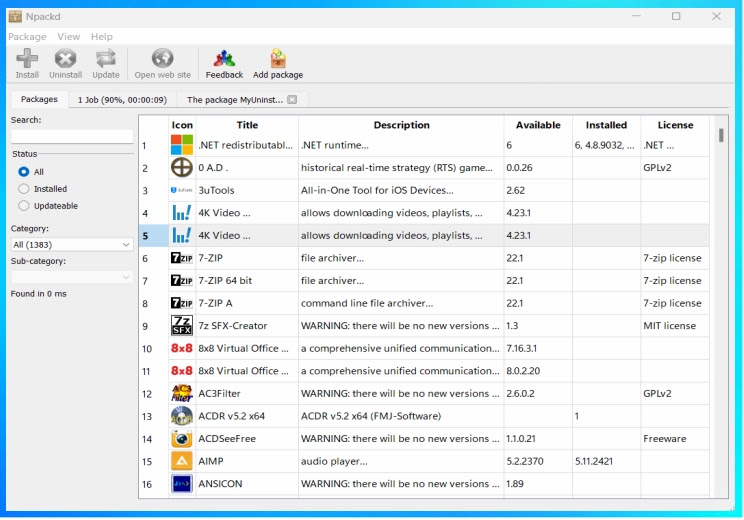Screen dimensions: 744x520
Task: Click 'All-in-One Tool for iOS Devices...' cell
Action: tap(401, 190)
